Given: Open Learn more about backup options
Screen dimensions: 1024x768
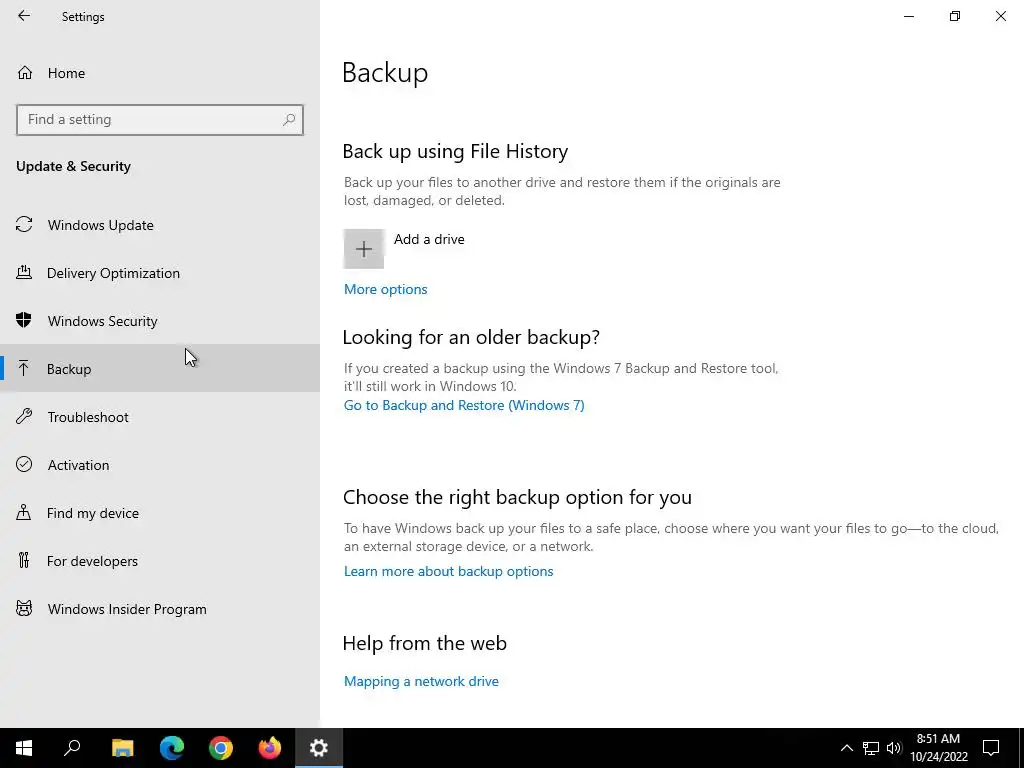Looking at the screenshot, I should [x=448, y=571].
